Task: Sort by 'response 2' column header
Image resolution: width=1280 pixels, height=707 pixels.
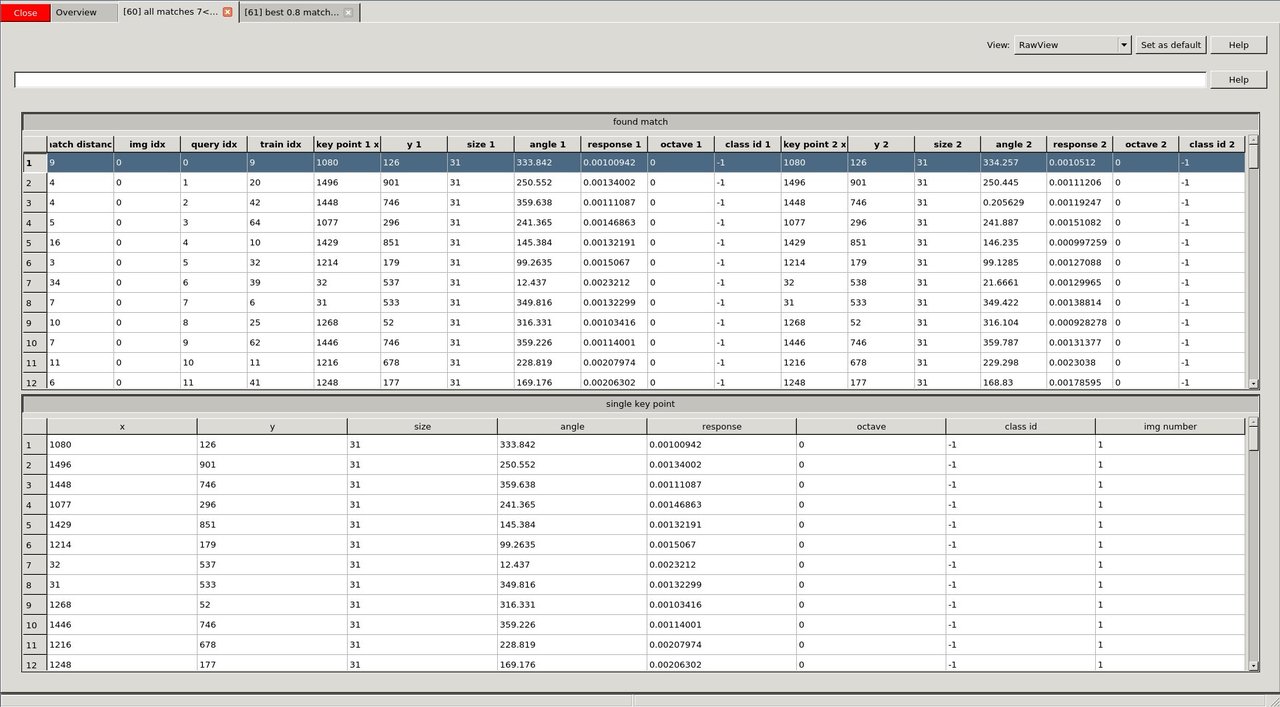Action: [1079, 144]
